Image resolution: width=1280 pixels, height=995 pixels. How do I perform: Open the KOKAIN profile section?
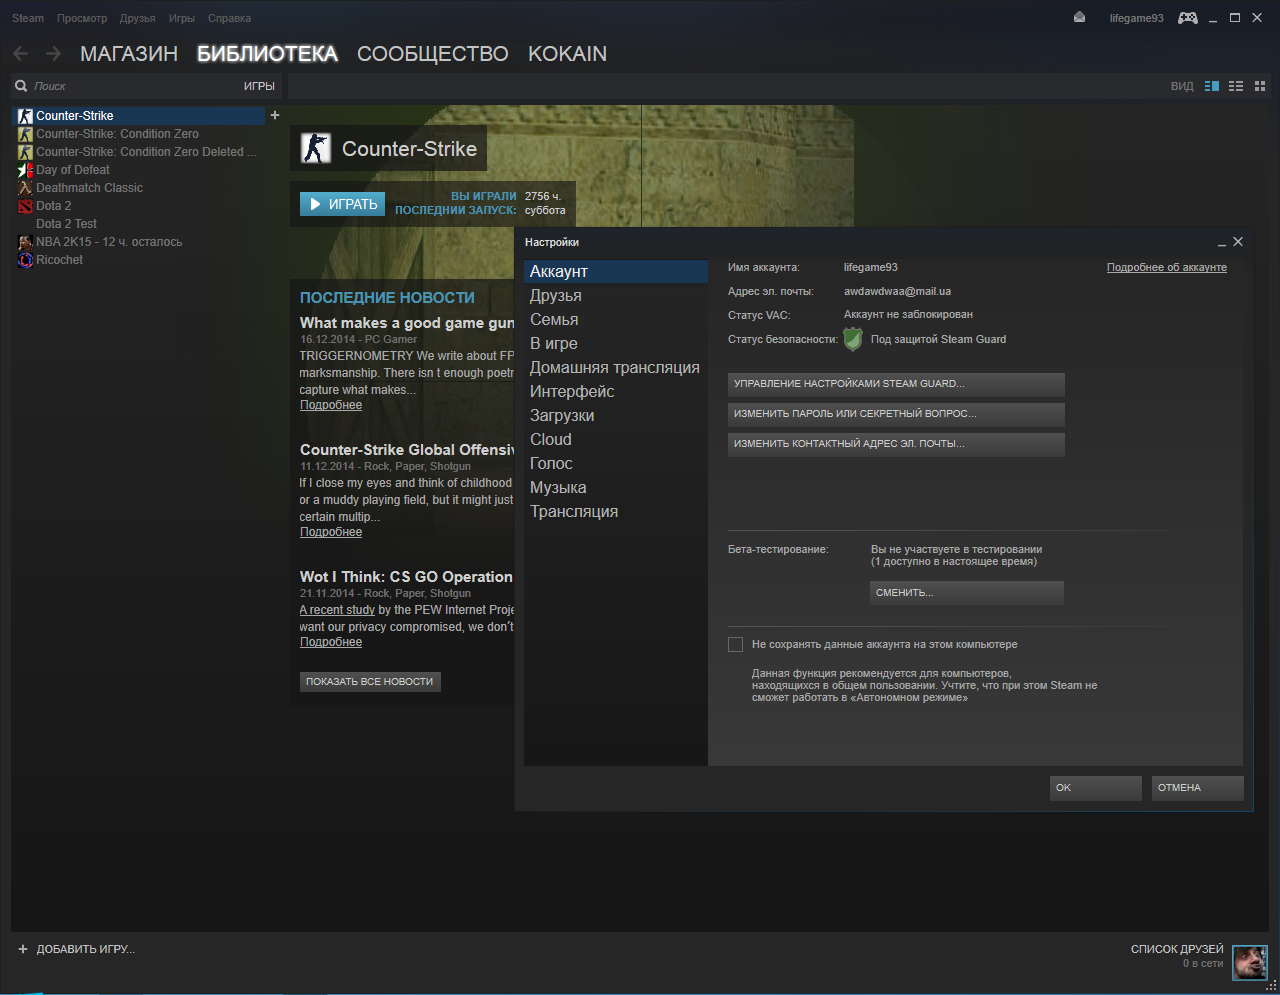[x=567, y=54]
